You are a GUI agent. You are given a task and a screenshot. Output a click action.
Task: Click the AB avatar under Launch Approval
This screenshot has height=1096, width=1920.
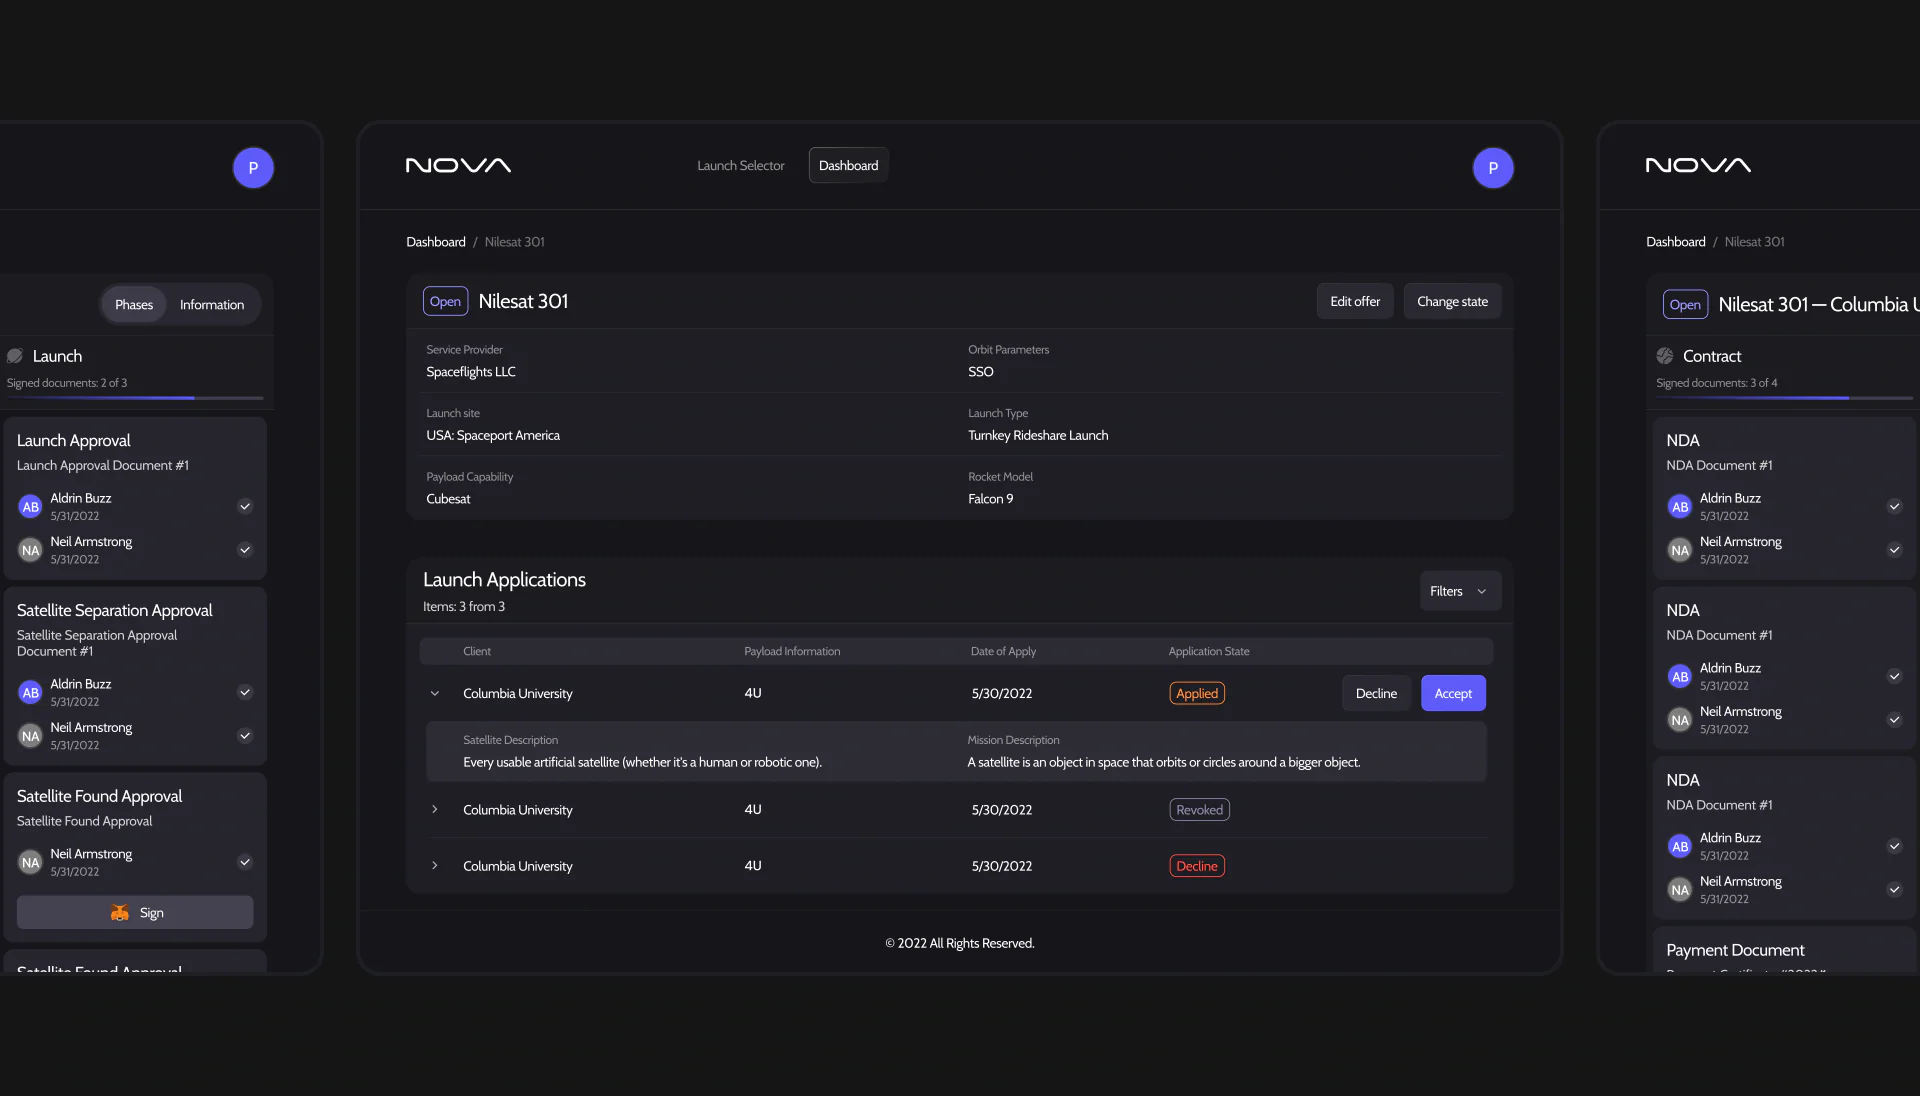click(31, 507)
